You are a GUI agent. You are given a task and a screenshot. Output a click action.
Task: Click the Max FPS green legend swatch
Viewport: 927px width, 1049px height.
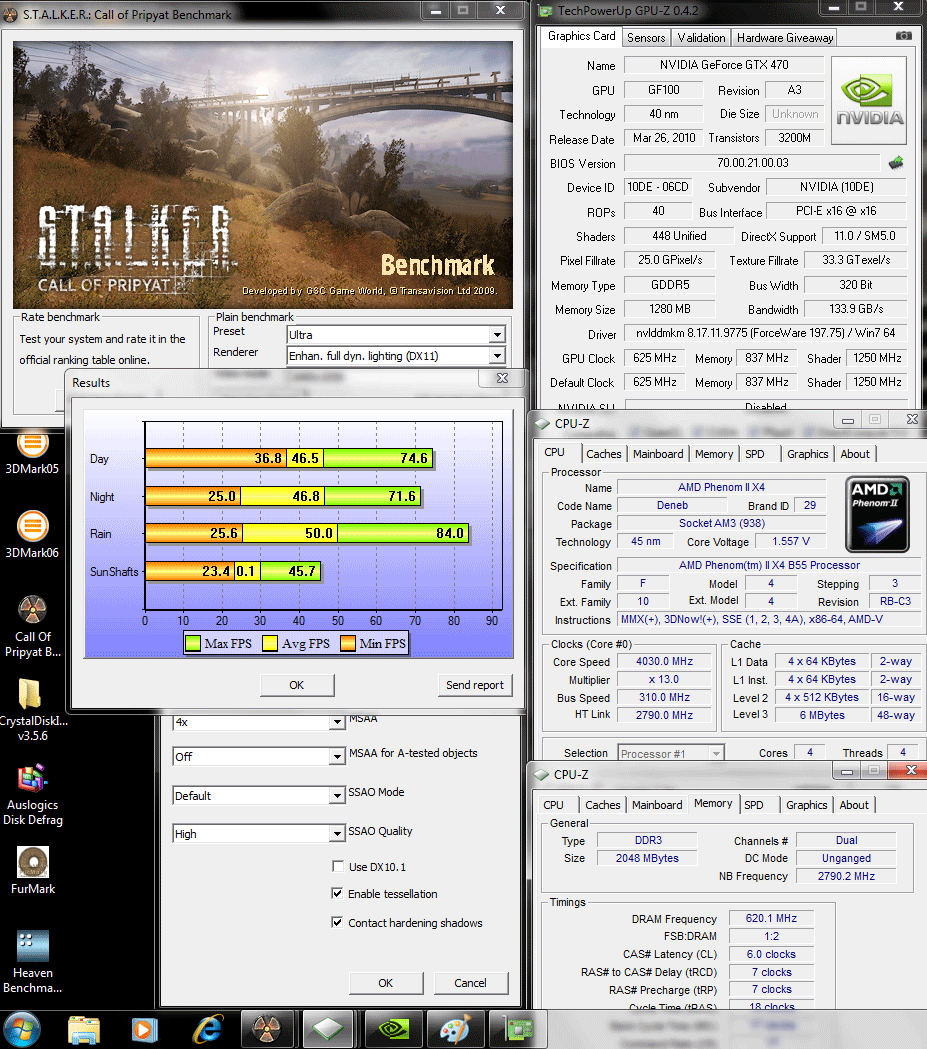click(193, 644)
